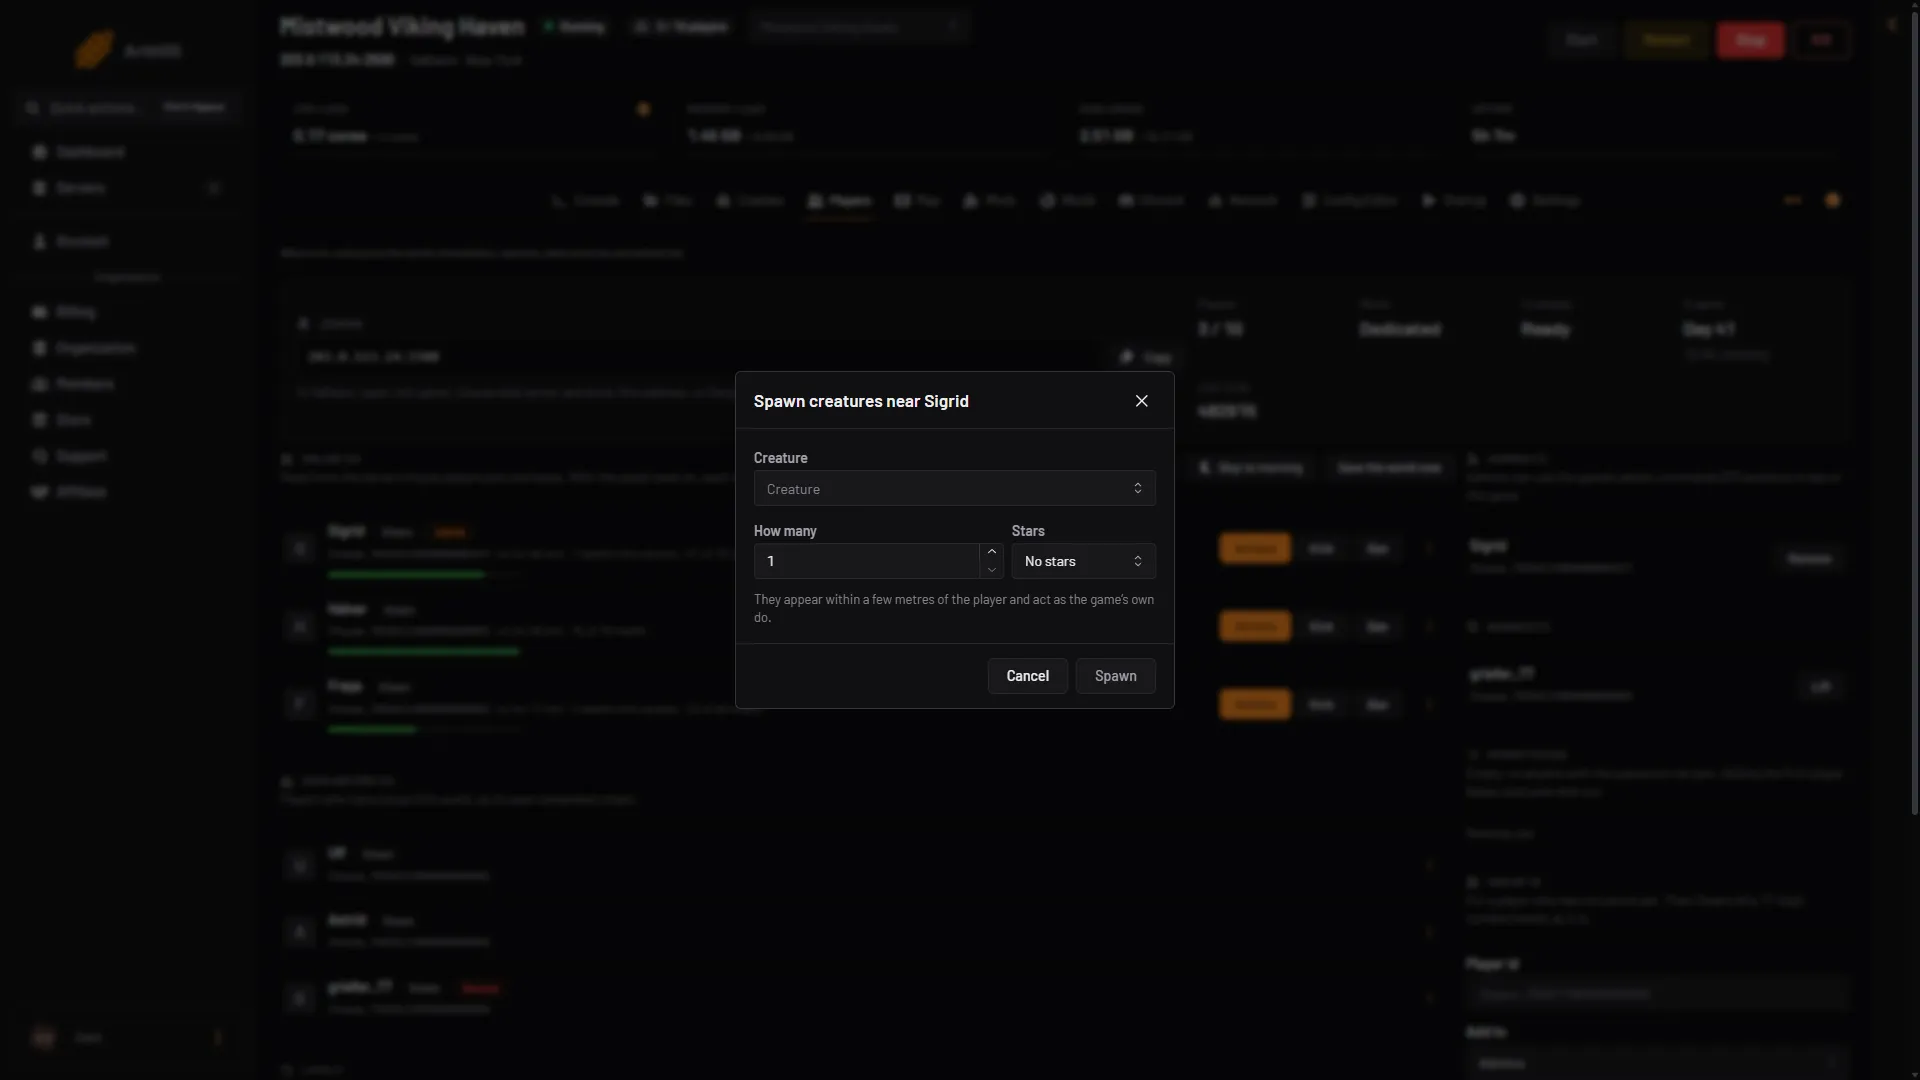
Task: Open the Stars dropdown showing No stars
Action: coord(1083,561)
